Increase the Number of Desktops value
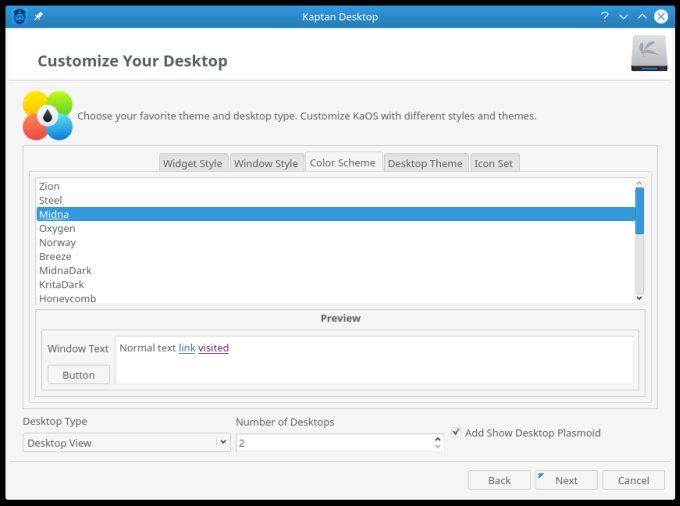The width and height of the screenshot is (680, 506). point(438,437)
